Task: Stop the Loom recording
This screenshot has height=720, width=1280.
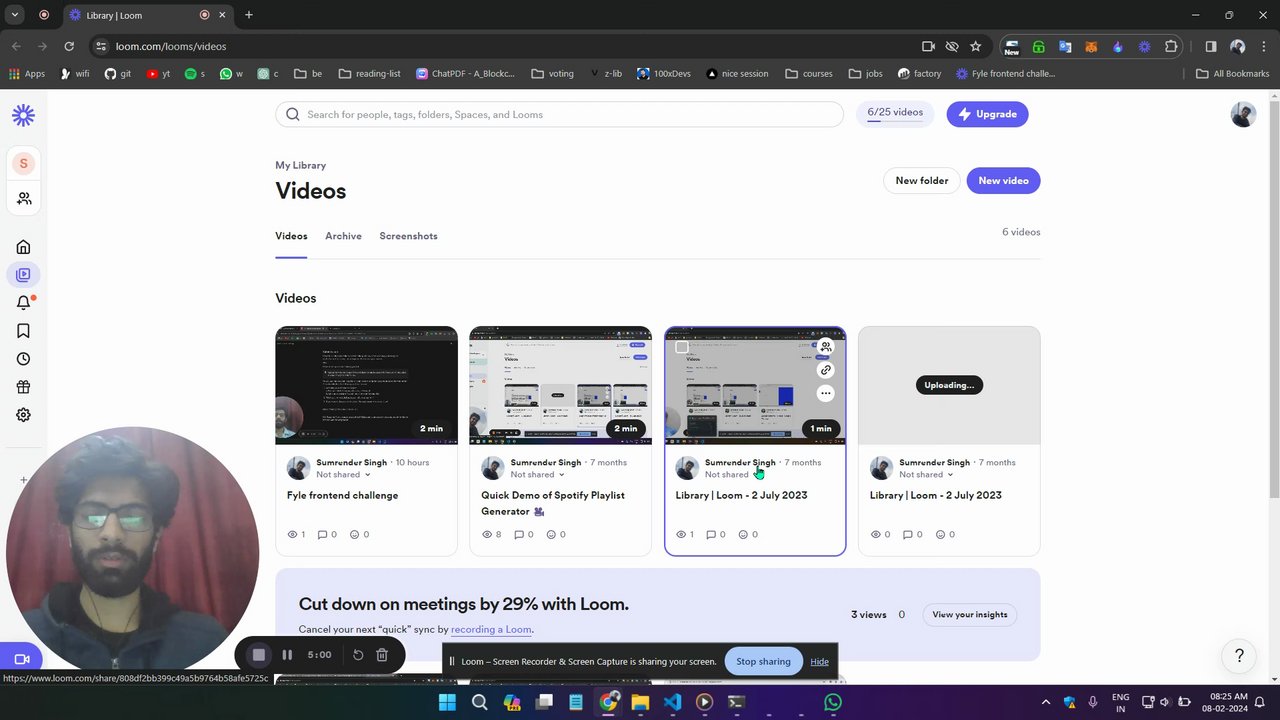Action: click(x=258, y=655)
